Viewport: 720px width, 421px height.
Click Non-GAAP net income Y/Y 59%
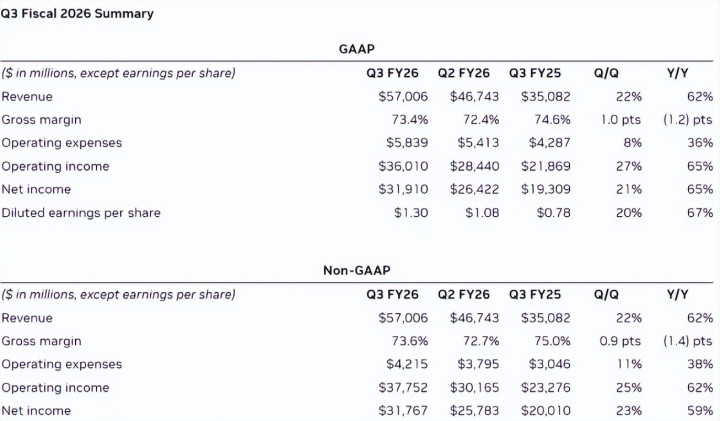click(699, 410)
